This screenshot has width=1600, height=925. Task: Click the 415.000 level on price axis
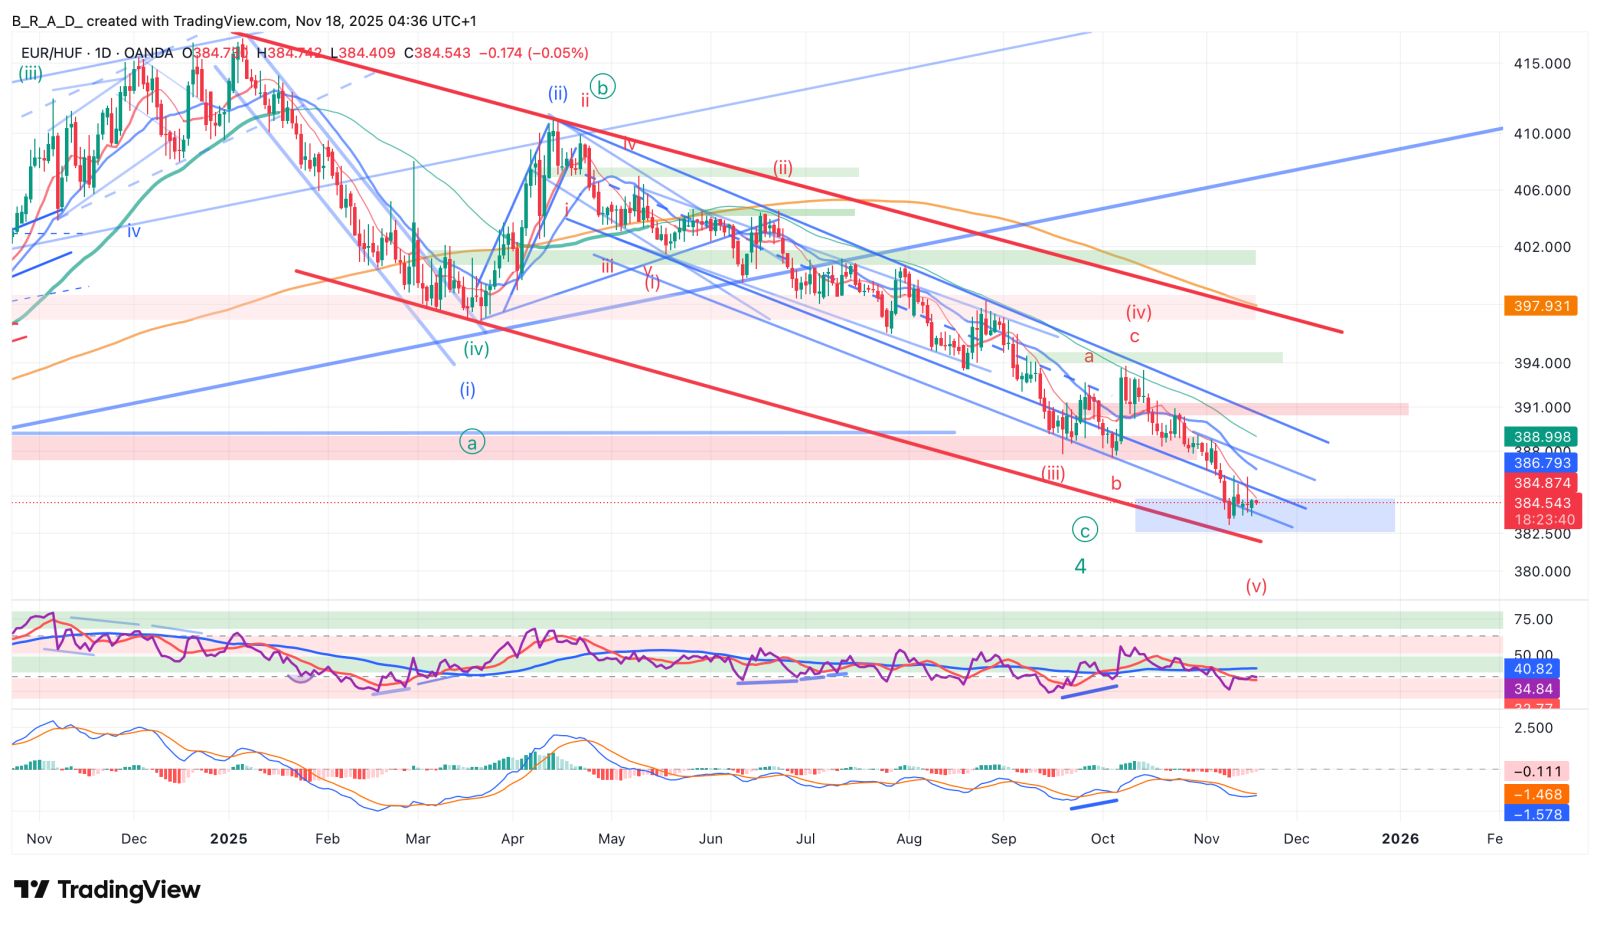click(1542, 63)
